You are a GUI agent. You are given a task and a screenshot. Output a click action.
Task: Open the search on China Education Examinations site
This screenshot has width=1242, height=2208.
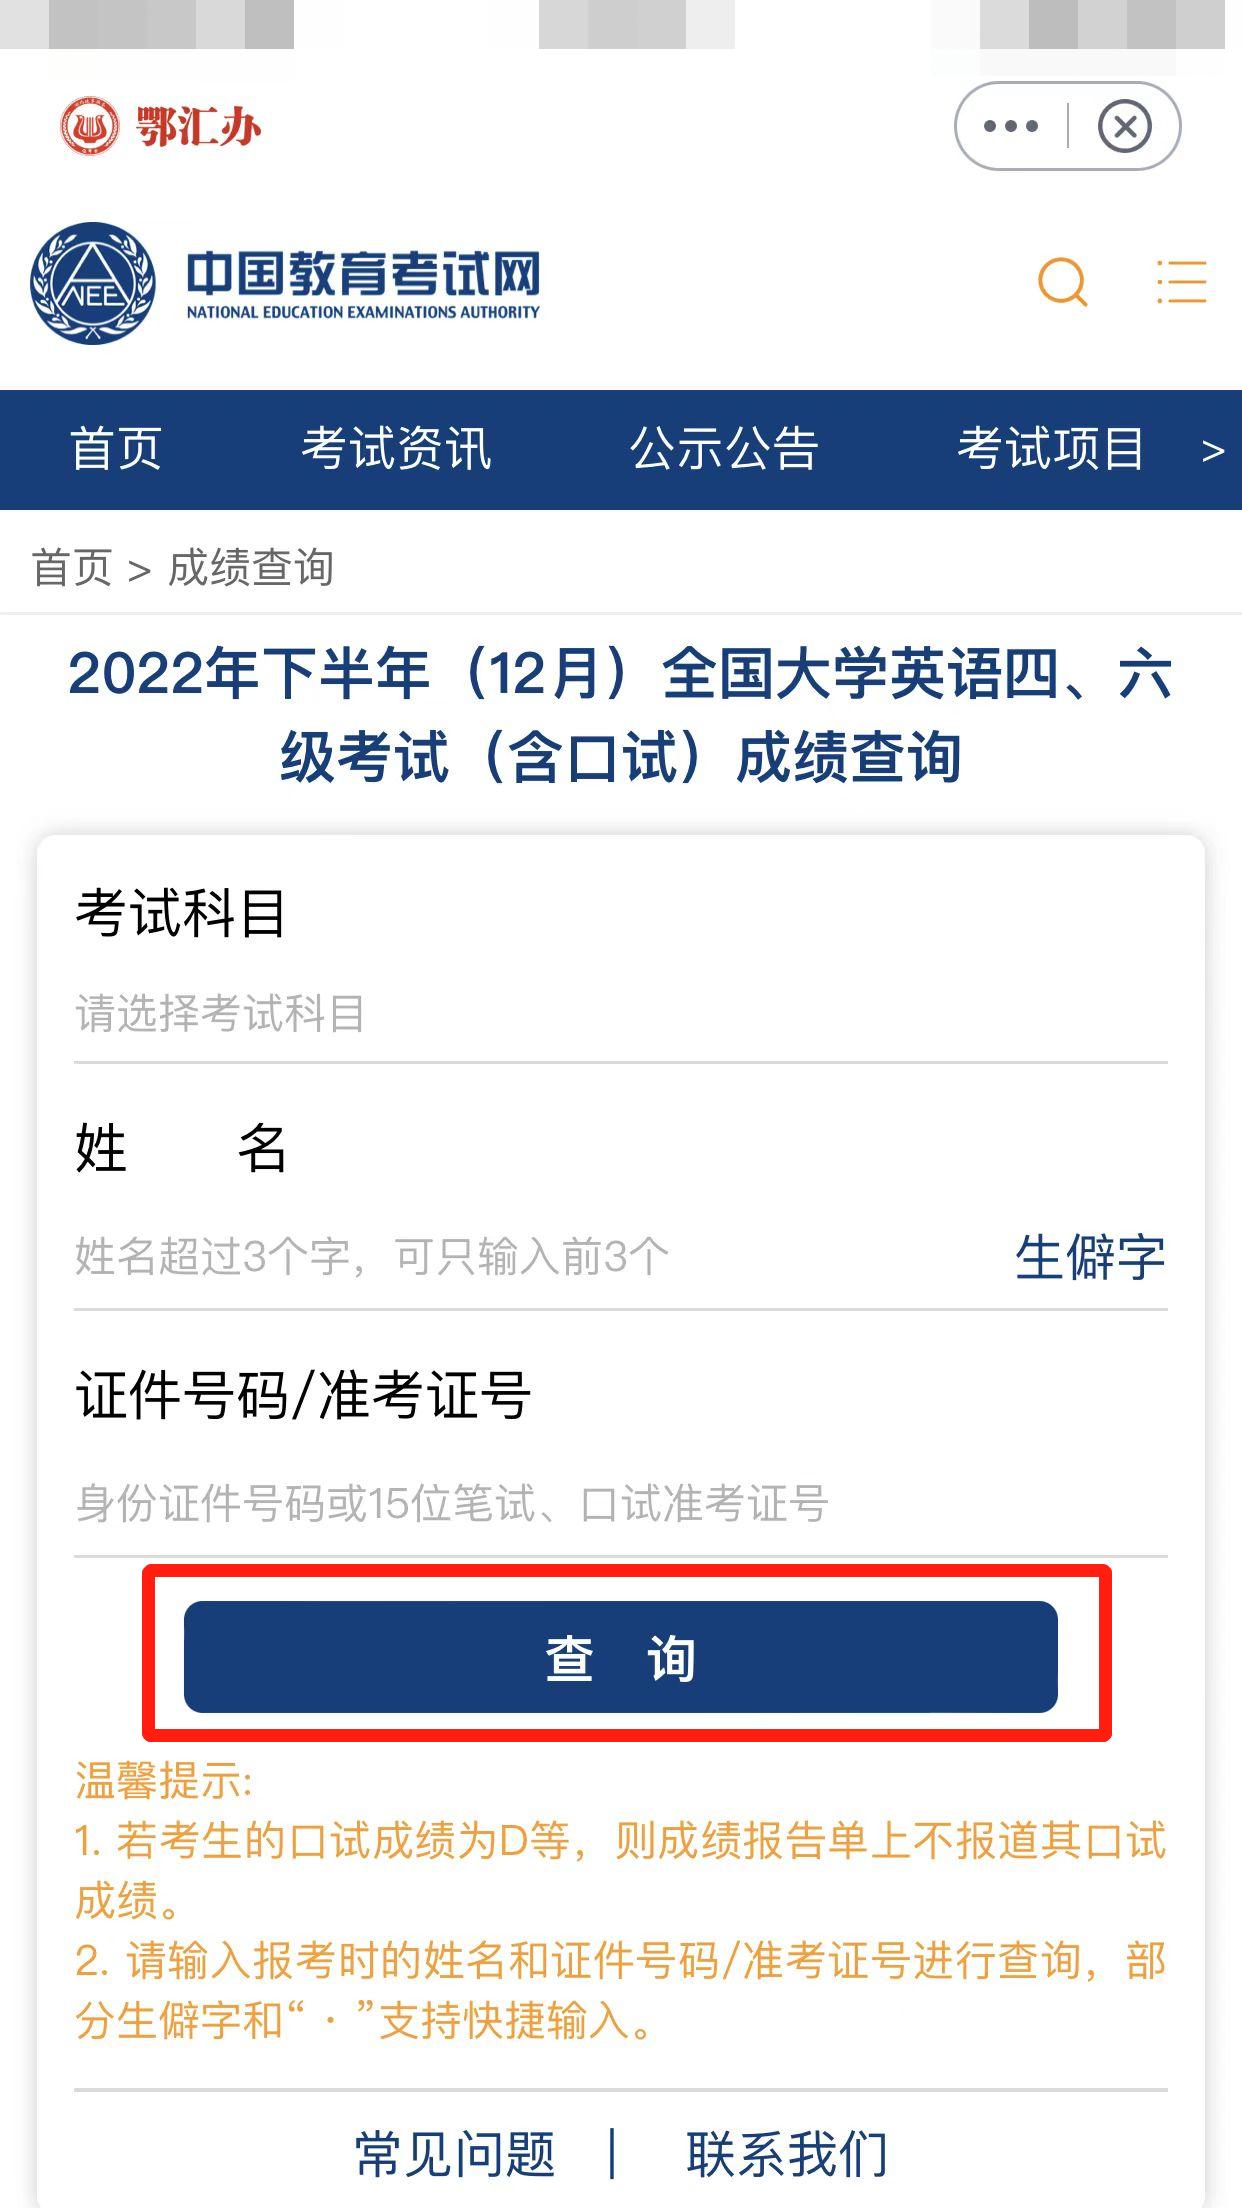click(x=1064, y=284)
